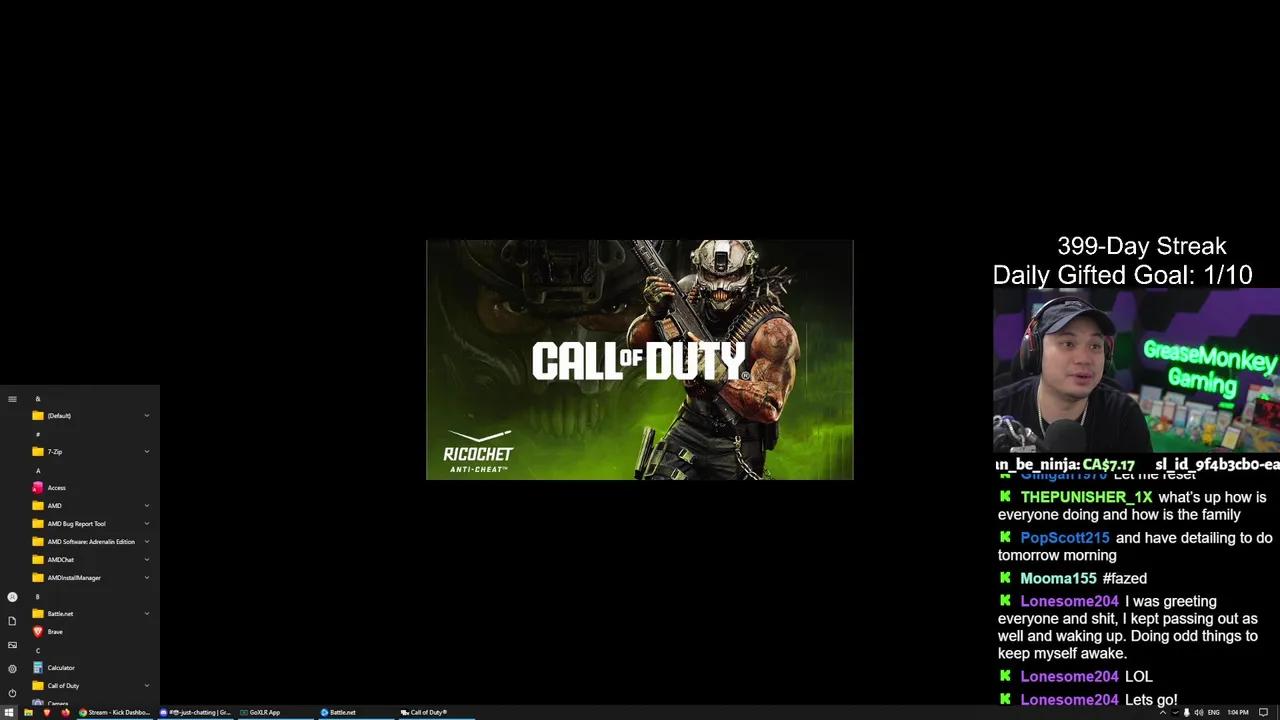Click the RICOCHET Anti-Cheat logo
Viewport: 1280px width, 720px height.
(478, 451)
